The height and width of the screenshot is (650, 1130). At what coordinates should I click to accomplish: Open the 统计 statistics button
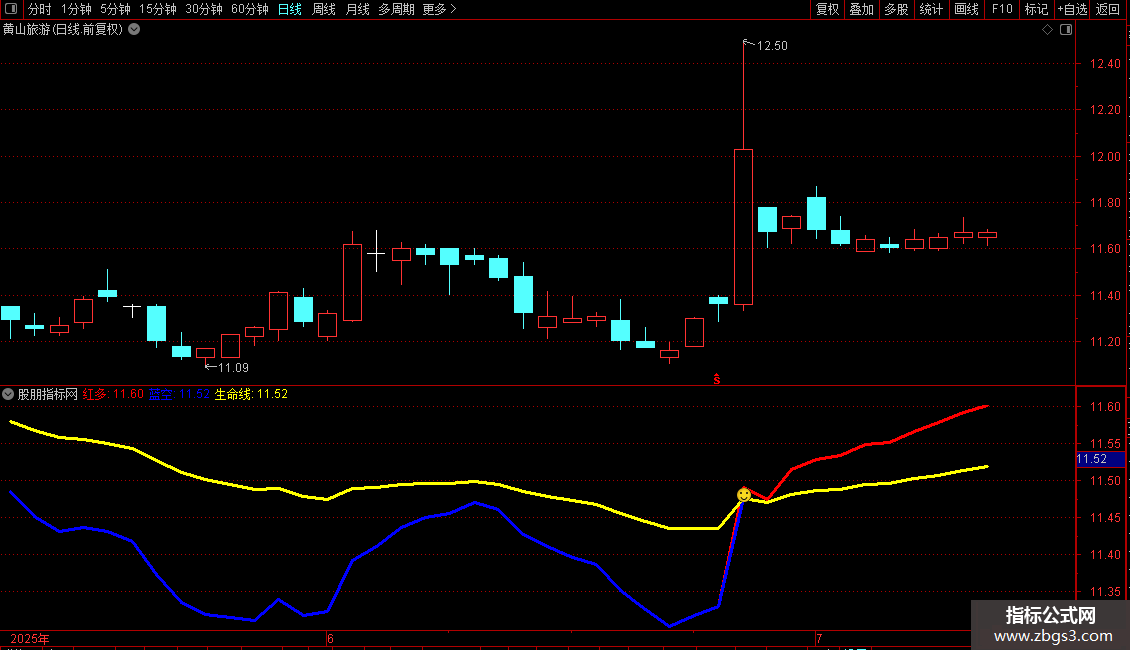click(931, 9)
